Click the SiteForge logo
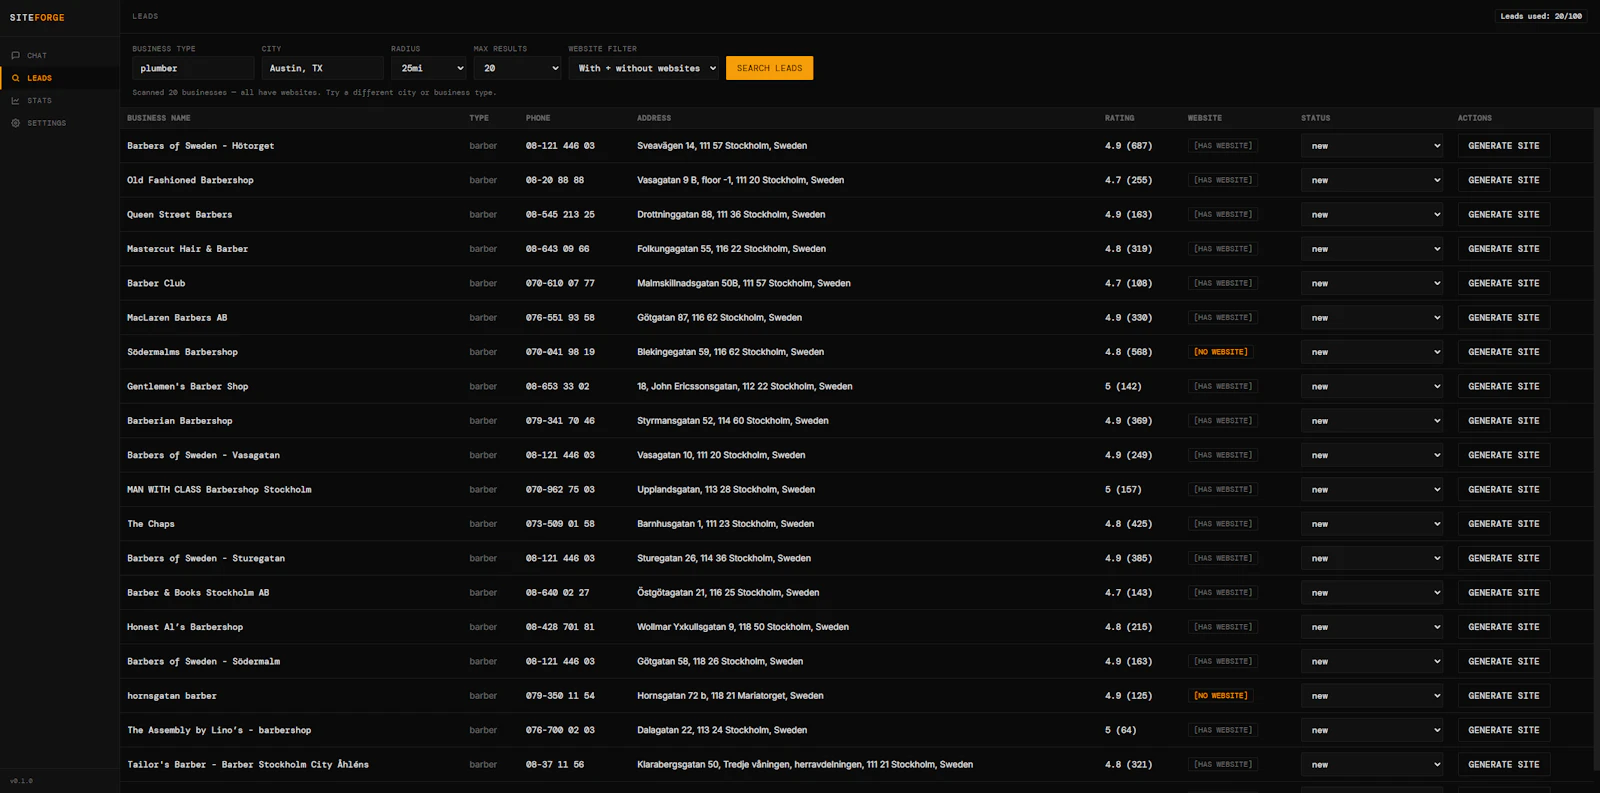1600x793 pixels. (37, 18)
